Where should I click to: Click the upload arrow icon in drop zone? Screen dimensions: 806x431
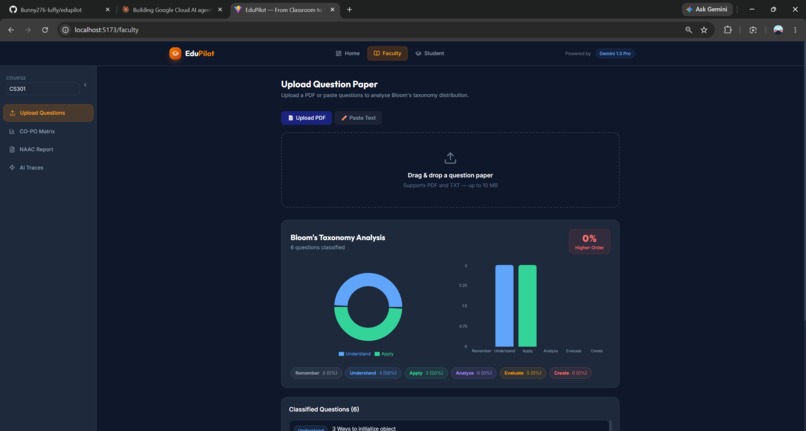[x=450, y=158]
